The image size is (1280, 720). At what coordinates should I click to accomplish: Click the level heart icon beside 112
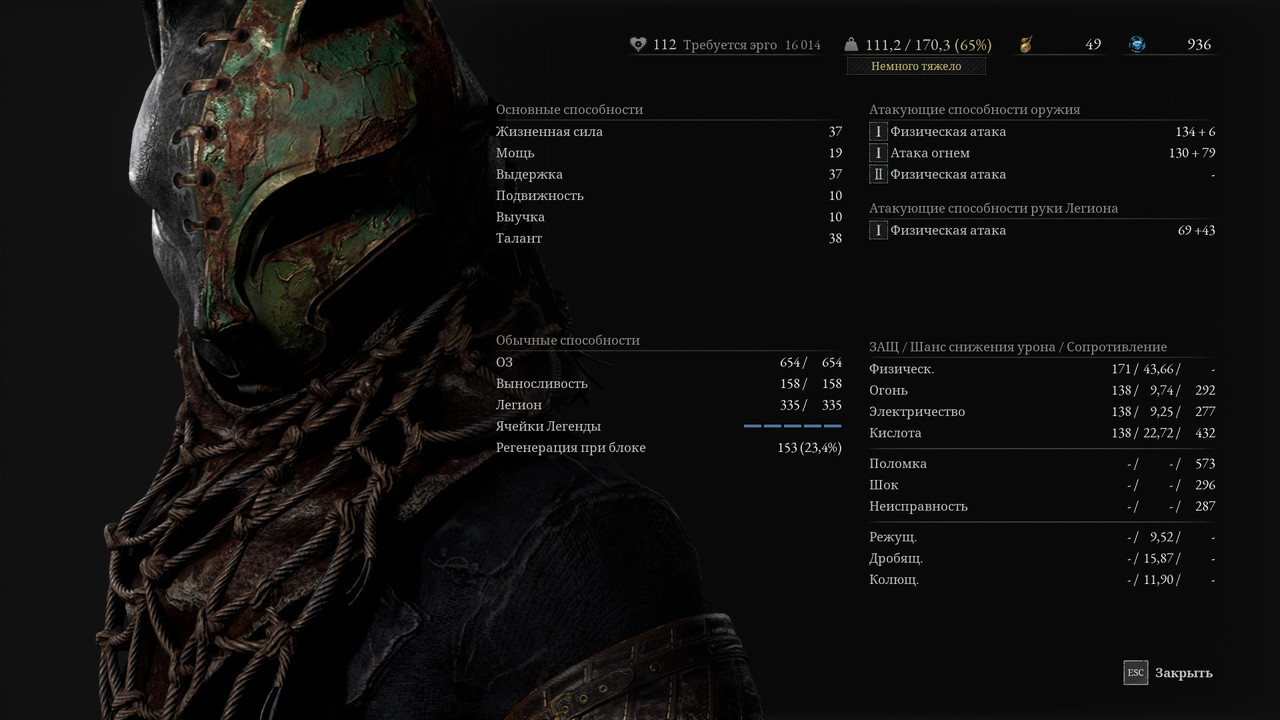[638, 45]
